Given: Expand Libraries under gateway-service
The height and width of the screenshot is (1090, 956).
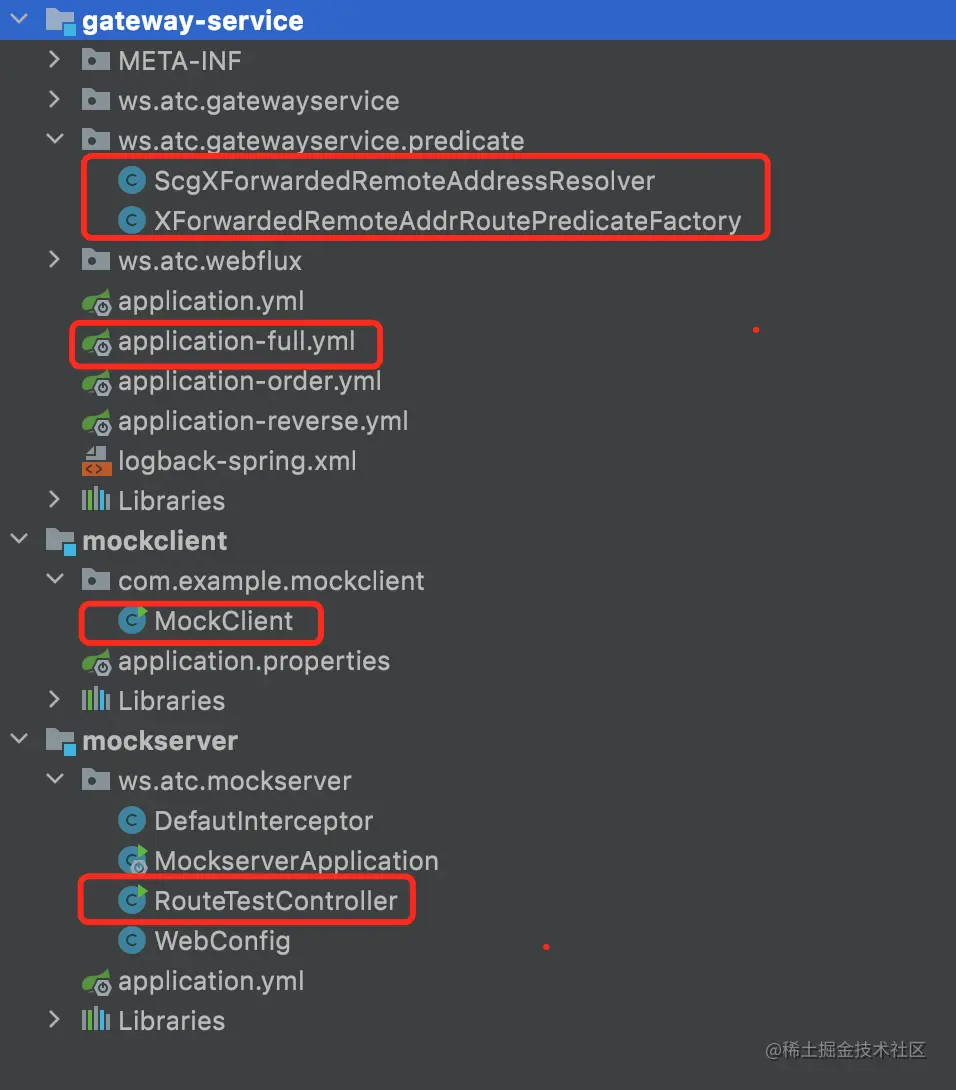Looking at the screenshot, I should tap(54, 500).
